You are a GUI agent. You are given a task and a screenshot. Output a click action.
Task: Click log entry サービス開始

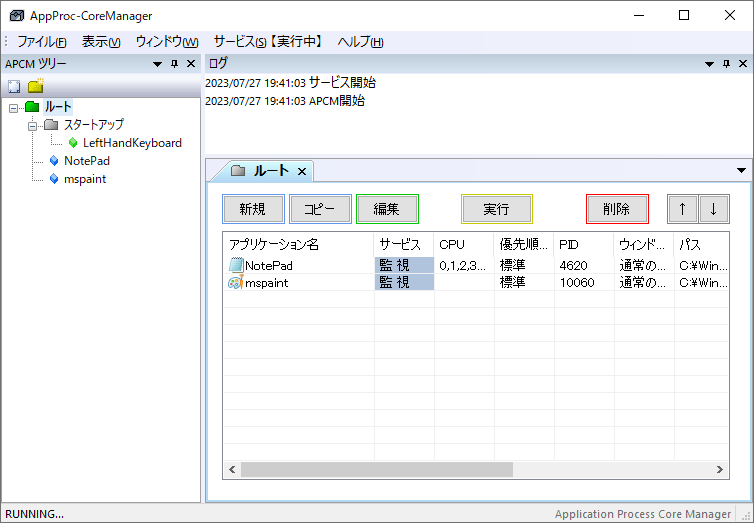[290, 83]
